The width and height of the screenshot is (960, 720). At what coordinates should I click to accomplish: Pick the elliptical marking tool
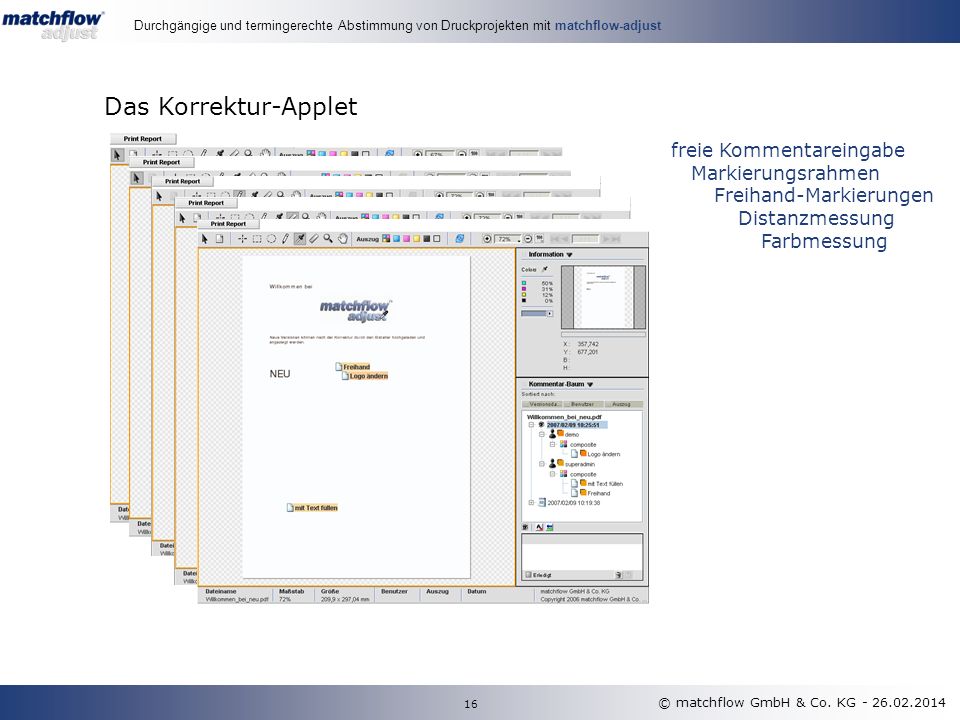(x=271, y=239)
